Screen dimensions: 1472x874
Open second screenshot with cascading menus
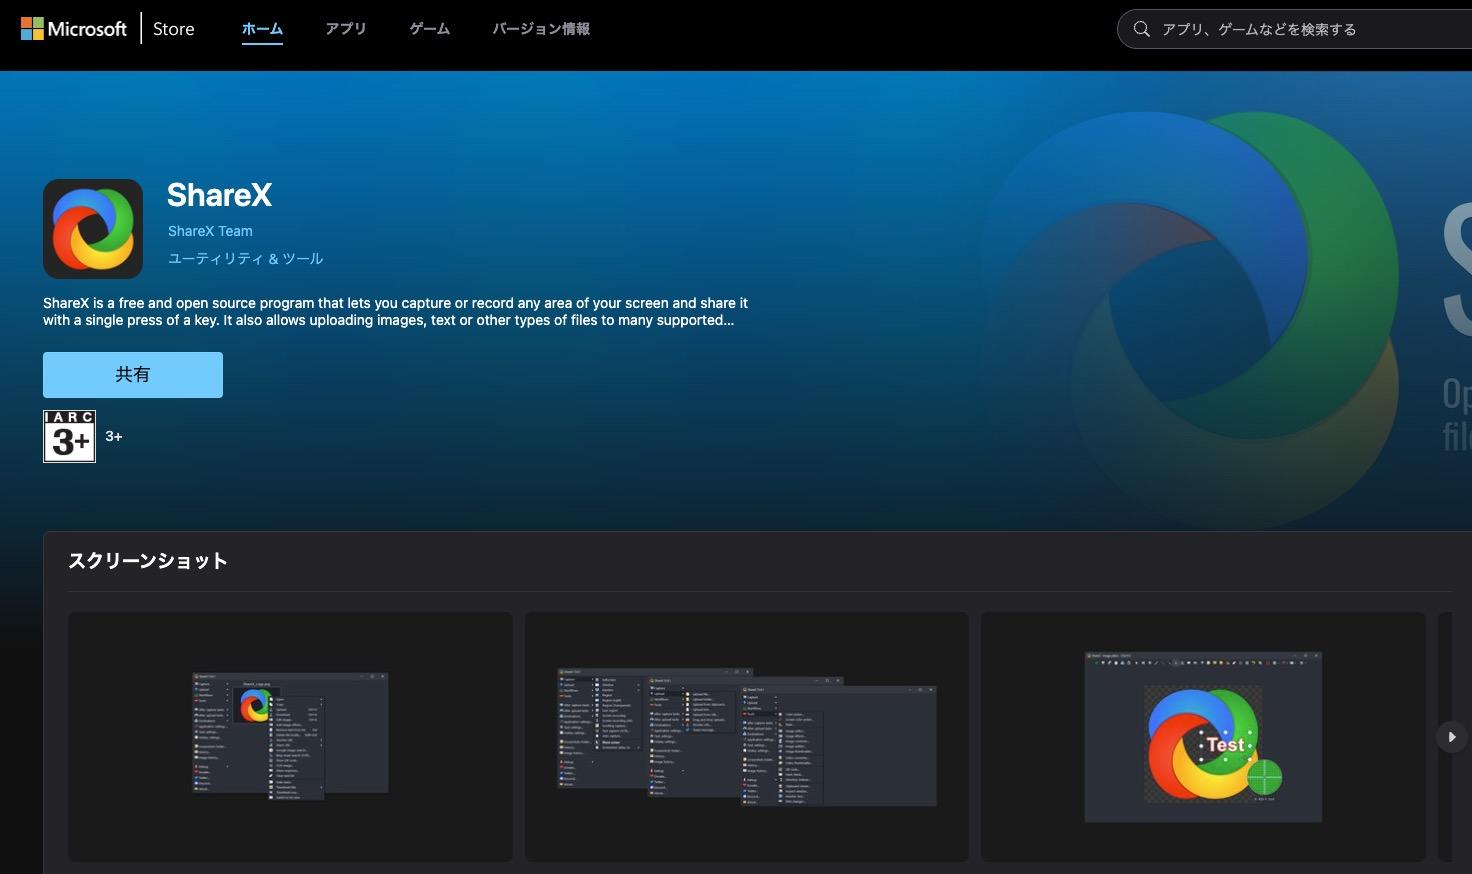click(747, 737)
